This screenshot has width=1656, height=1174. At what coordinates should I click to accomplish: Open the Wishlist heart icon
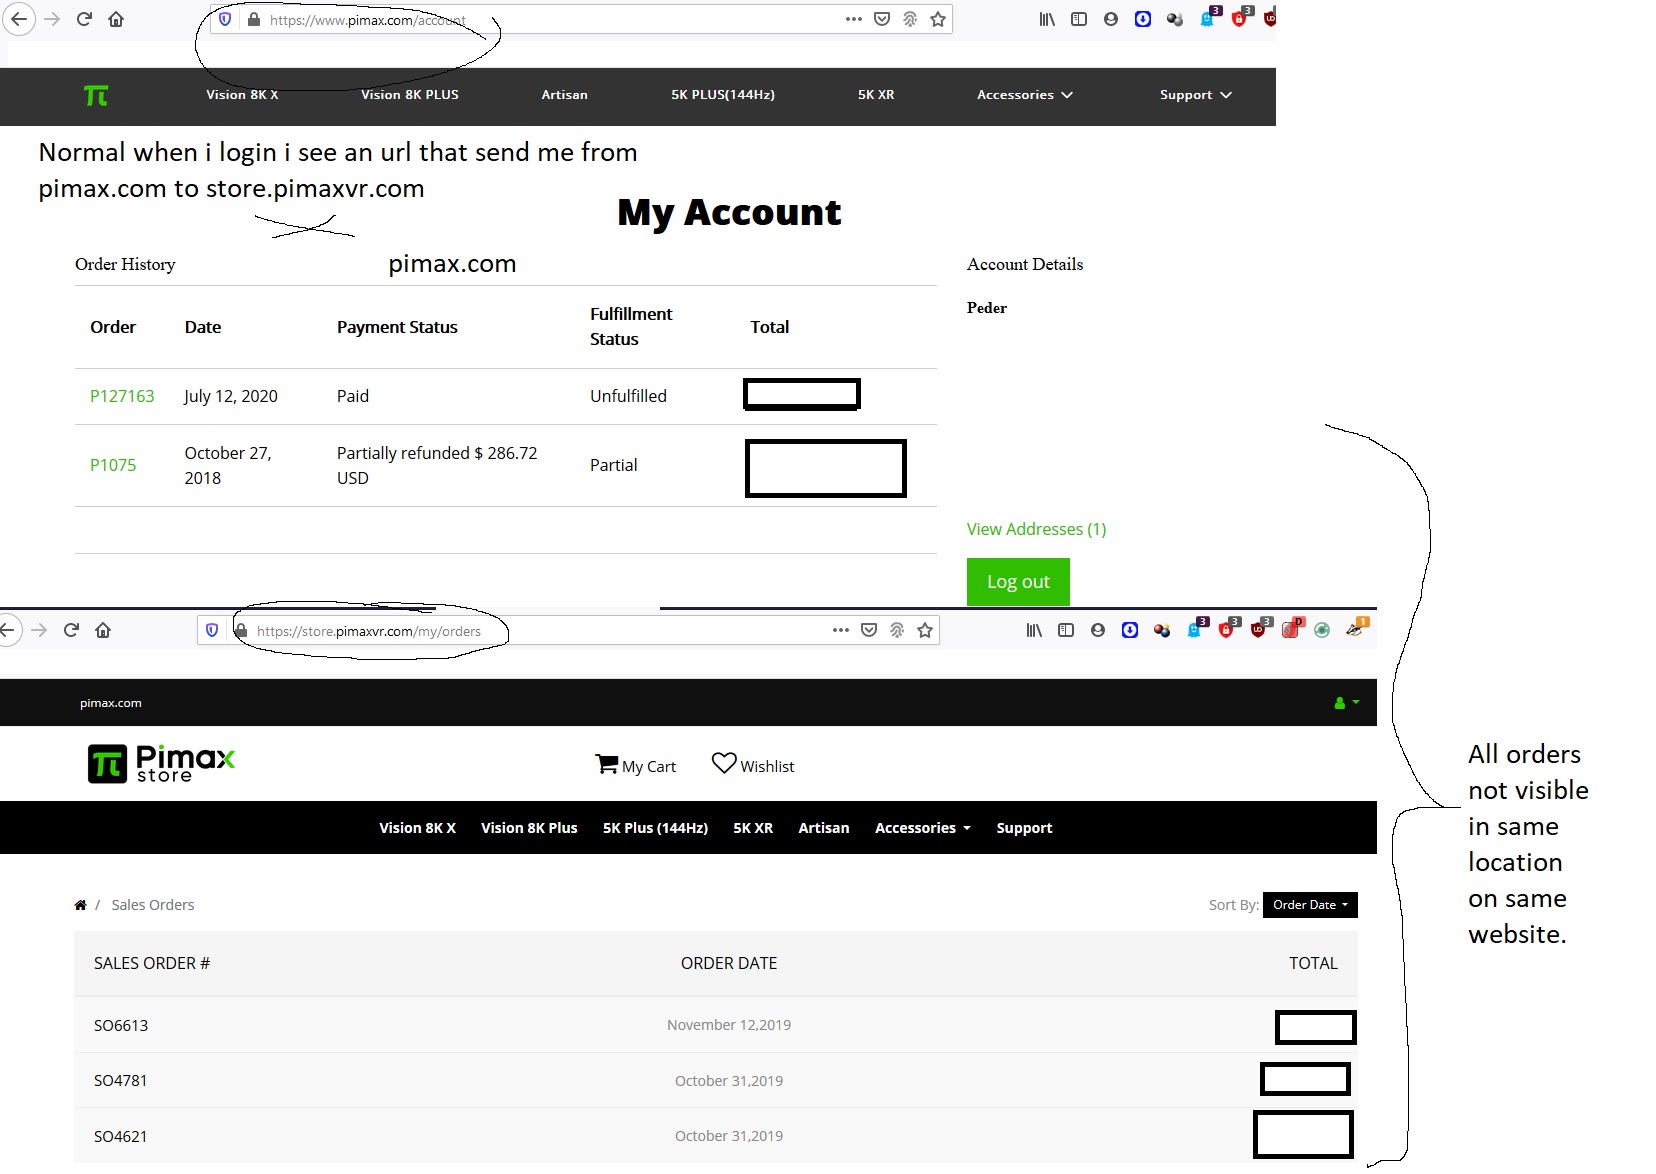click(x=723, y=764)
